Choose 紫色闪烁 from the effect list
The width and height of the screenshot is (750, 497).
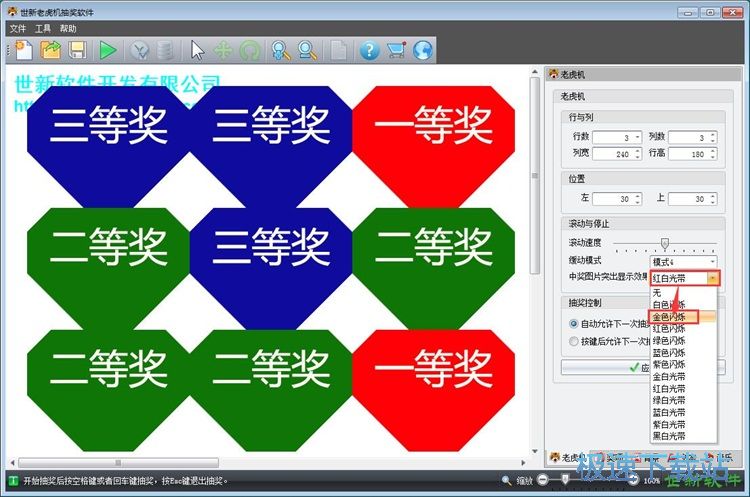point(684,364)
